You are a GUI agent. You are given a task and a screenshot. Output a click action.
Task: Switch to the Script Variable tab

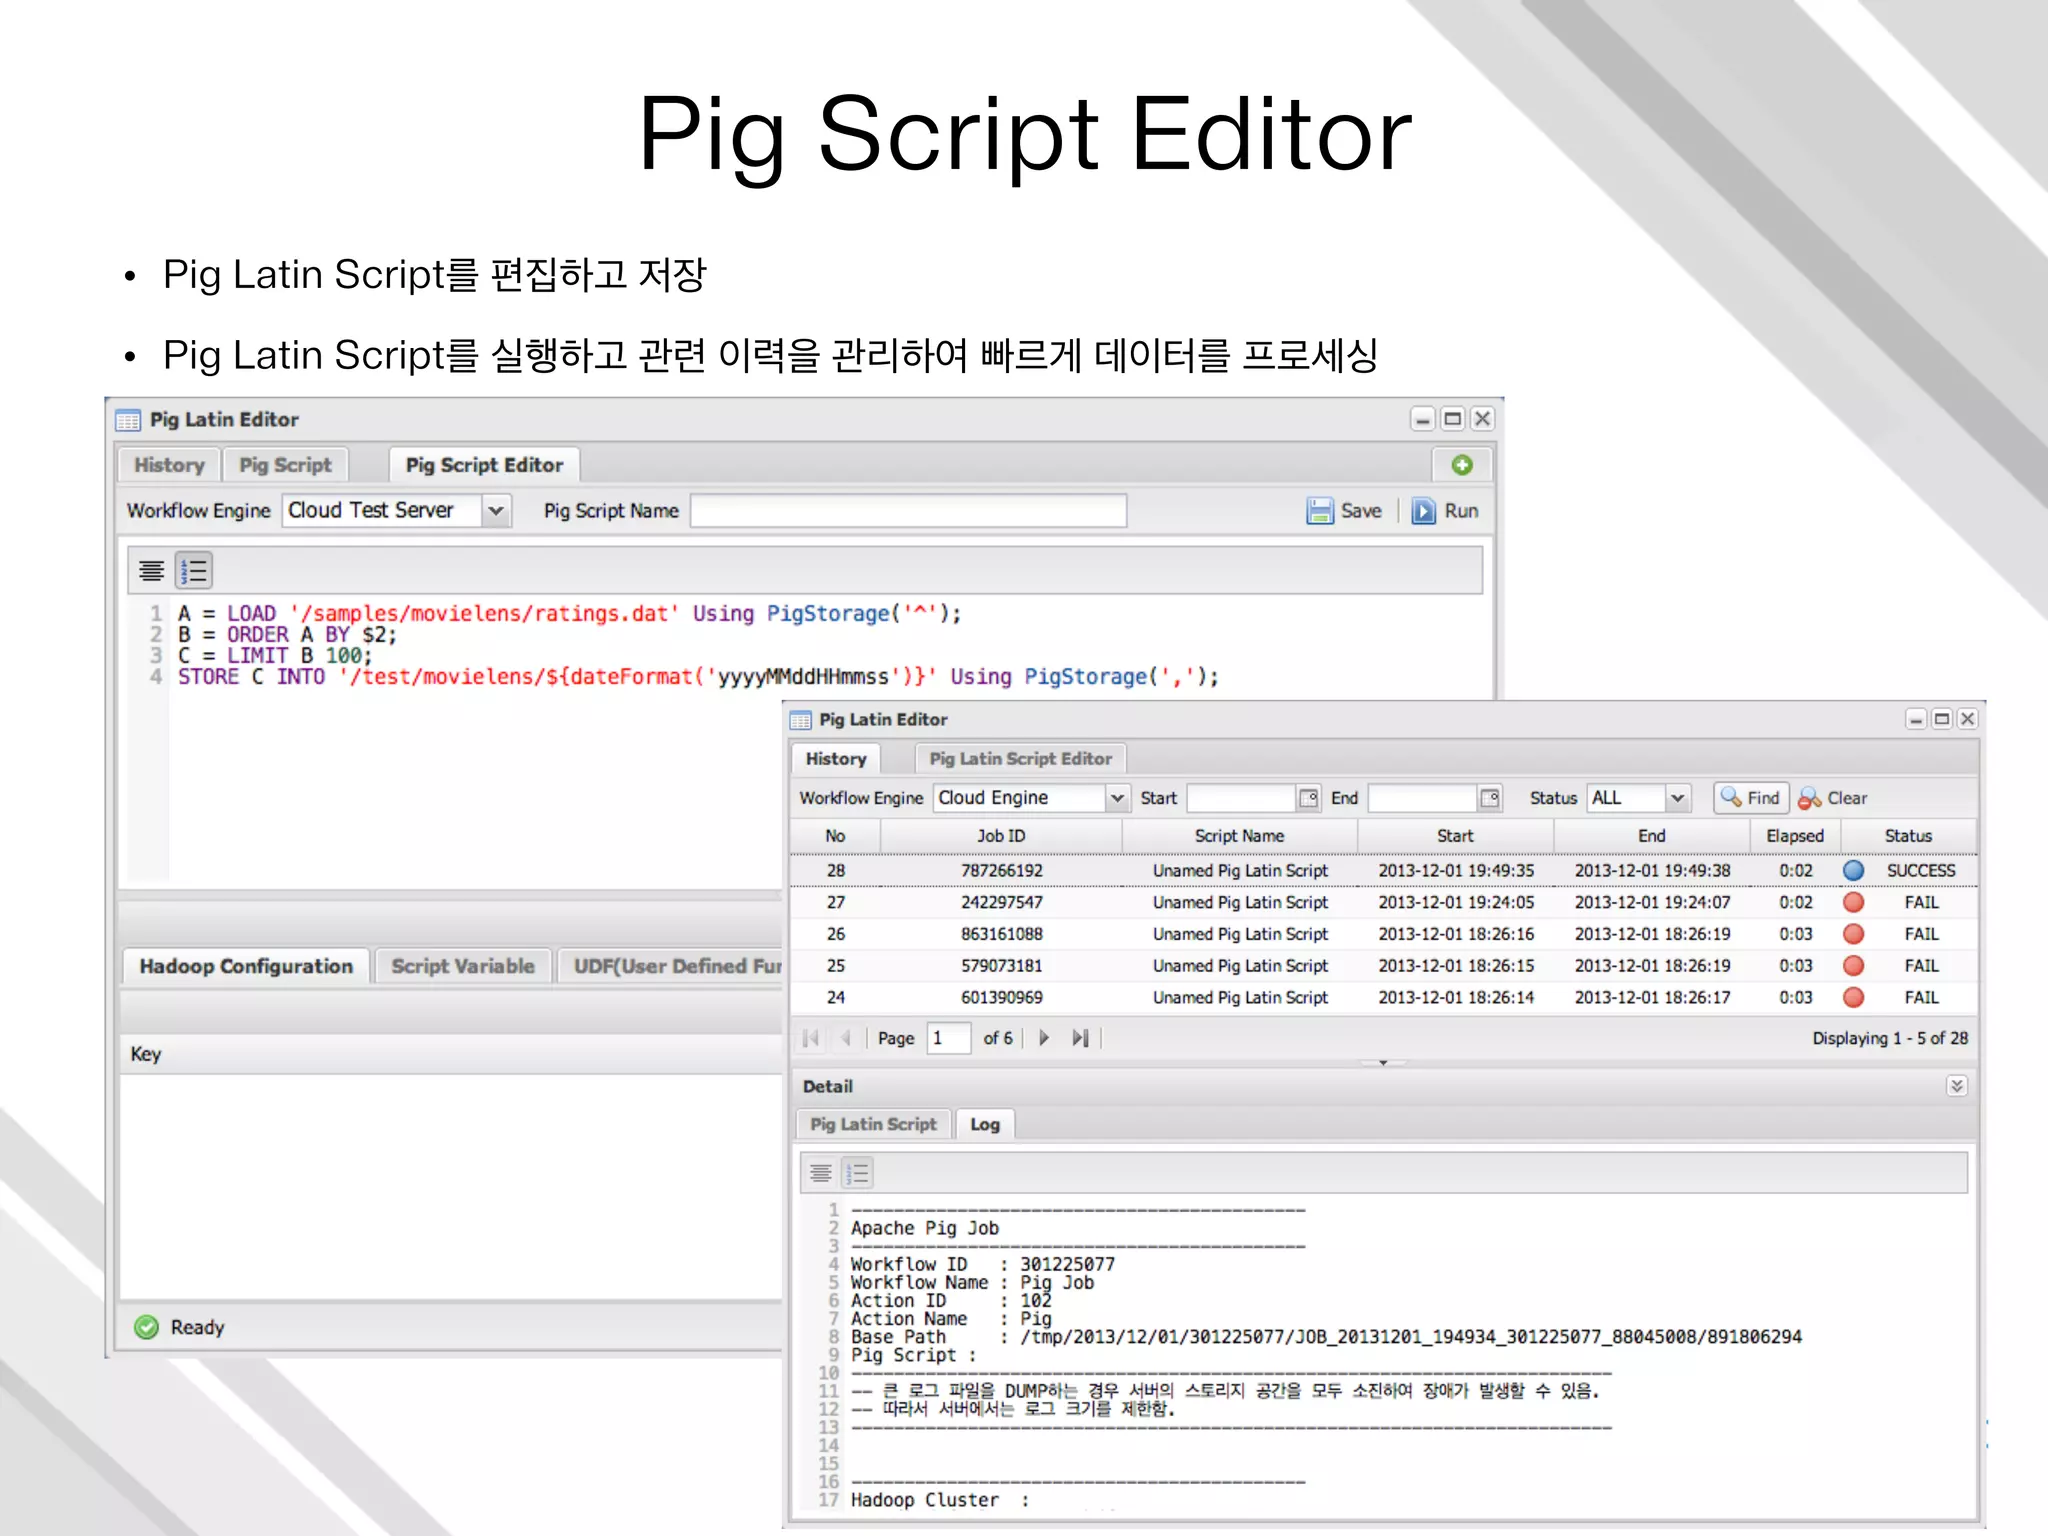click(462, 966)
